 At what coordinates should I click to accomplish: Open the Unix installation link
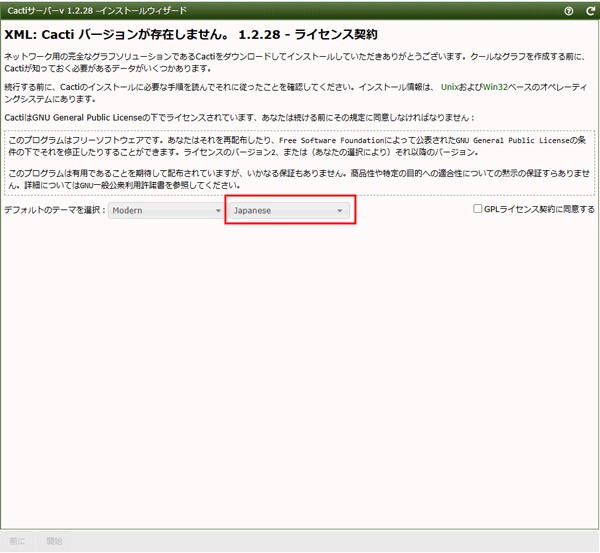pos(449,87)
